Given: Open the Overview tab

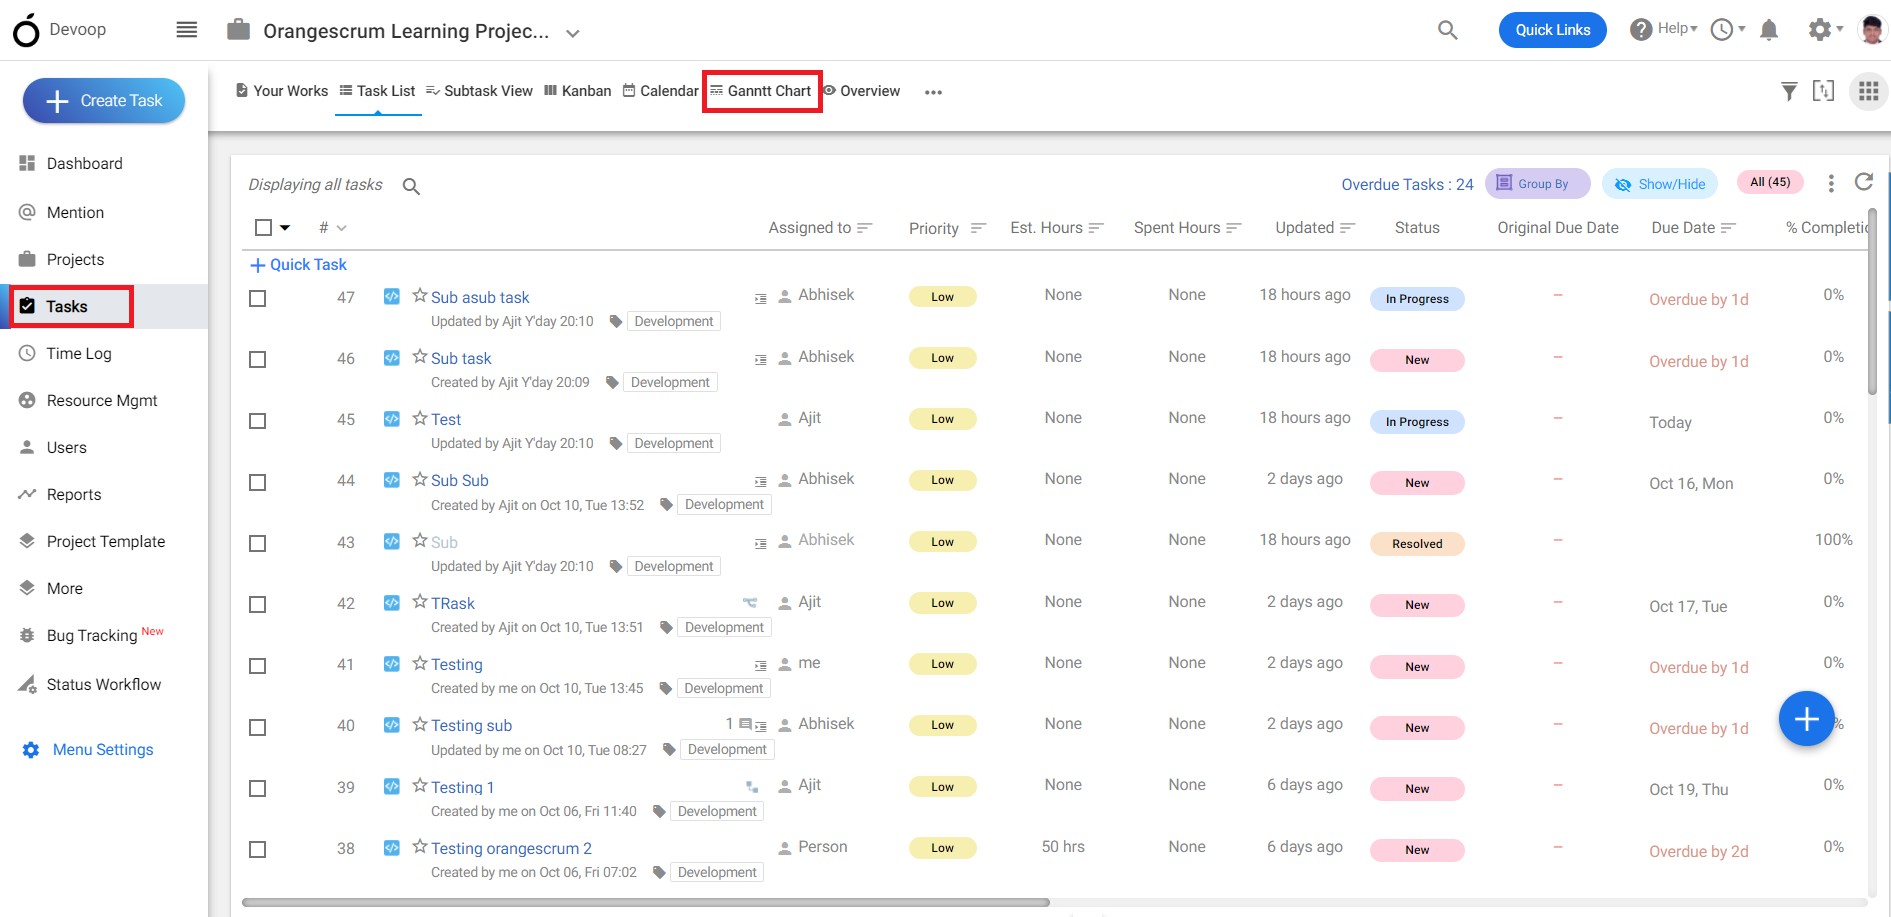Looking at the screenshot, I should (861, 91).
